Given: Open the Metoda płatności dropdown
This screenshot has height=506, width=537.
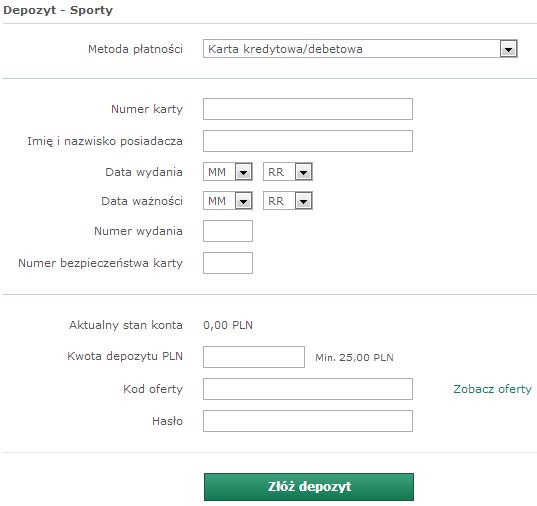Looking at the screenshot, I should [x=360, y=49].
